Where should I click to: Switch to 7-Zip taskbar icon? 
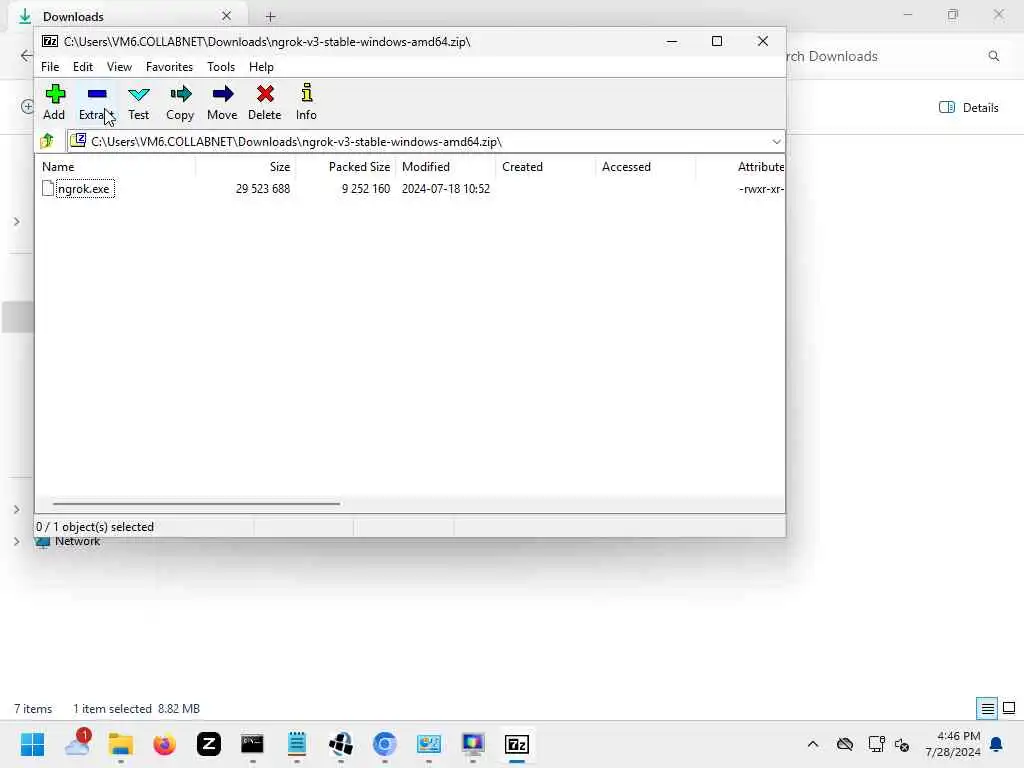coord(517,744)
